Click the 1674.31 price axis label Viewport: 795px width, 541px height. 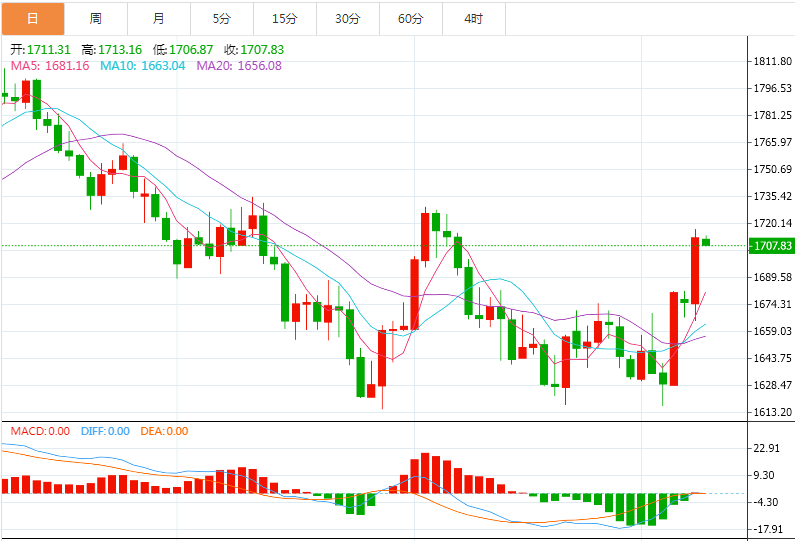point(773,304)
